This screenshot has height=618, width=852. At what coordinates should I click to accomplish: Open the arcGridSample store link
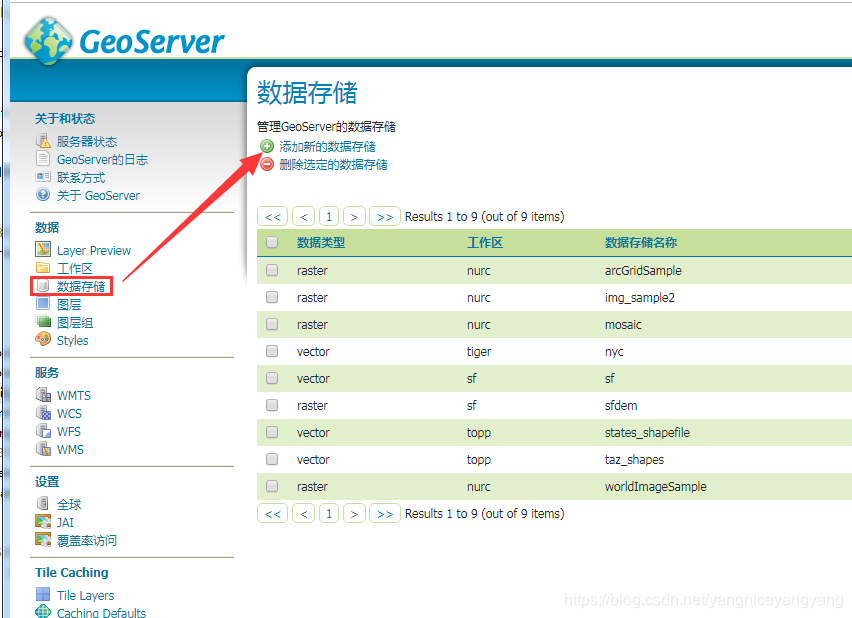[643, 270]
